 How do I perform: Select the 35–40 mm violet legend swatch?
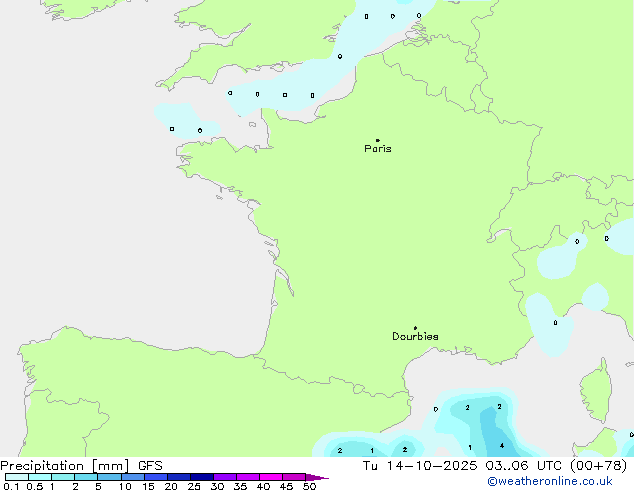click(248, 477)
